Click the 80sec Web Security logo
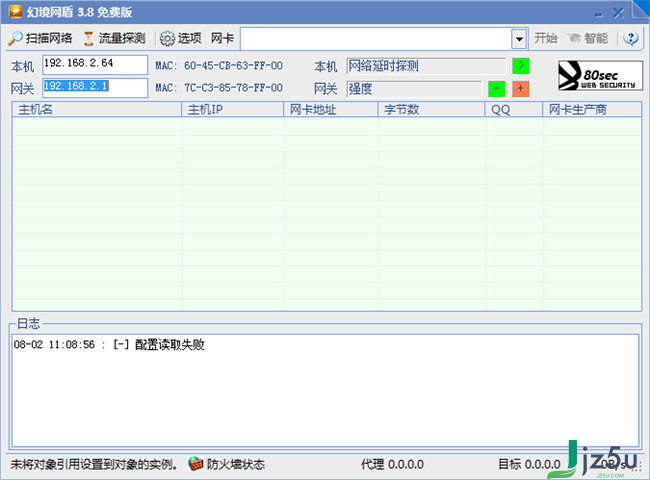The image size is (650, 480). point(600,75)
